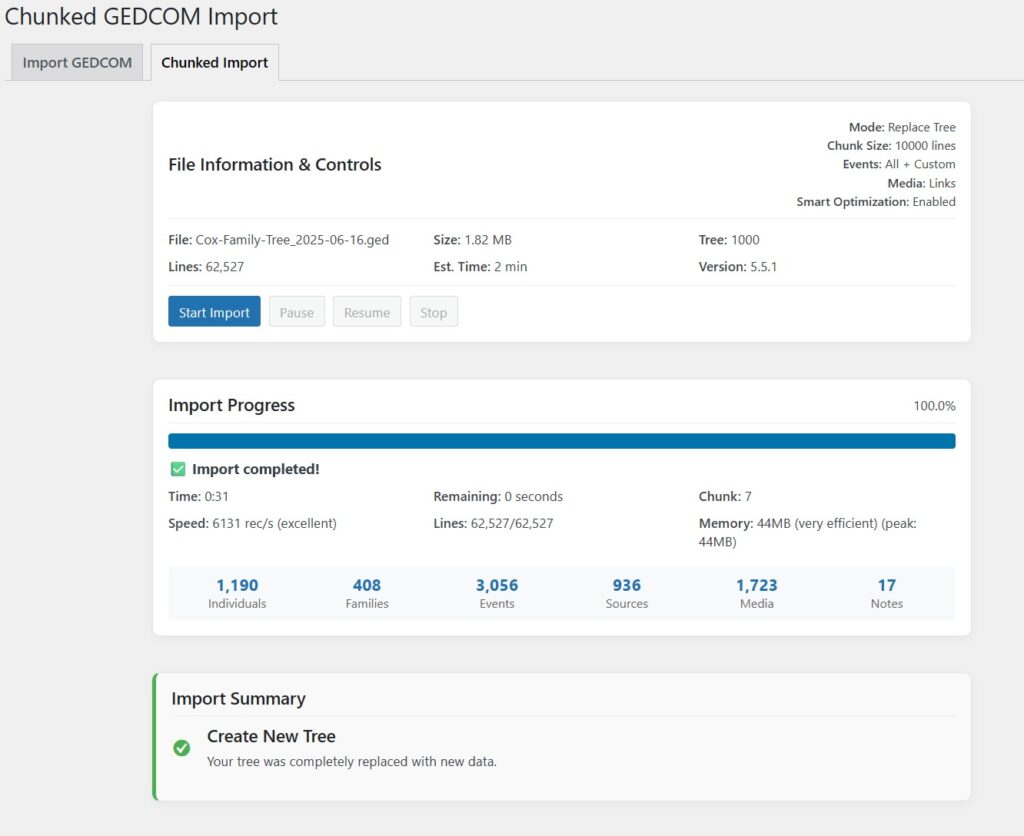The width and height of the screenshot is (1024, 836).
Task: Click the Pause button
Action: point(296,312)
